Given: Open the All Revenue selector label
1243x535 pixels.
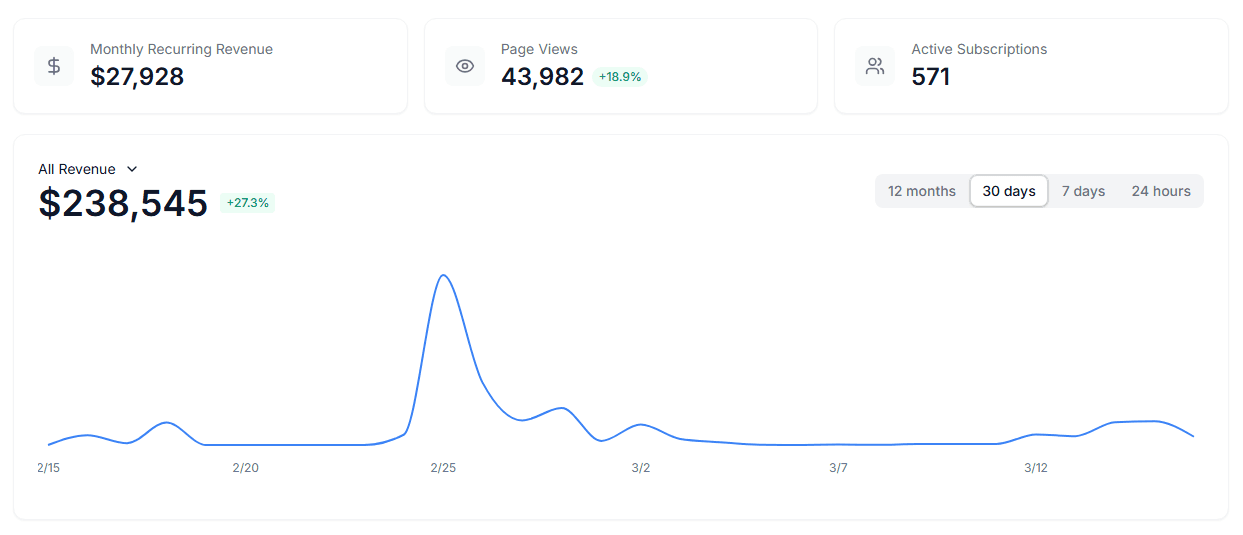Looking at the screenshot, I should click(x=77, y=169).
